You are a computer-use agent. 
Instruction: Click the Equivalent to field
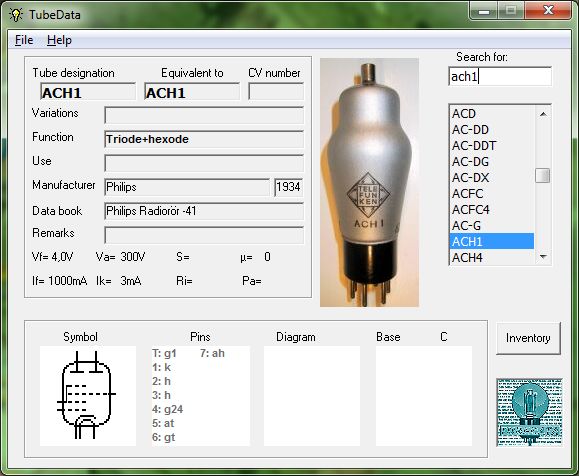pos(192,92)
